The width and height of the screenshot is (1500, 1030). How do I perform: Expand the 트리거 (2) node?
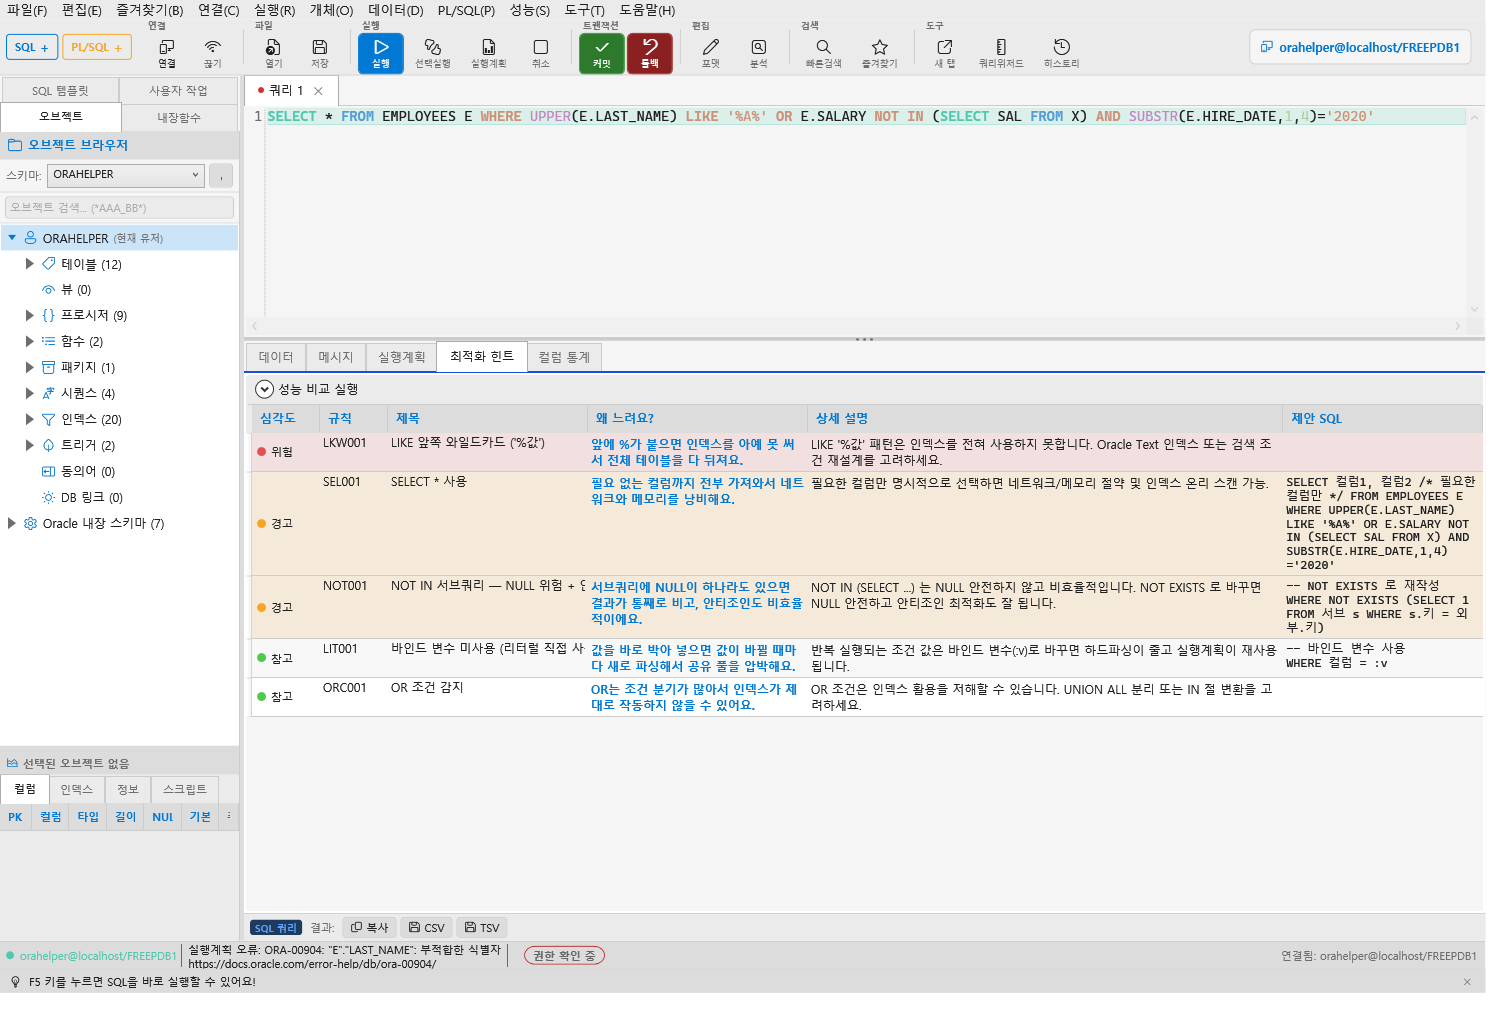(x=30, y=445)
